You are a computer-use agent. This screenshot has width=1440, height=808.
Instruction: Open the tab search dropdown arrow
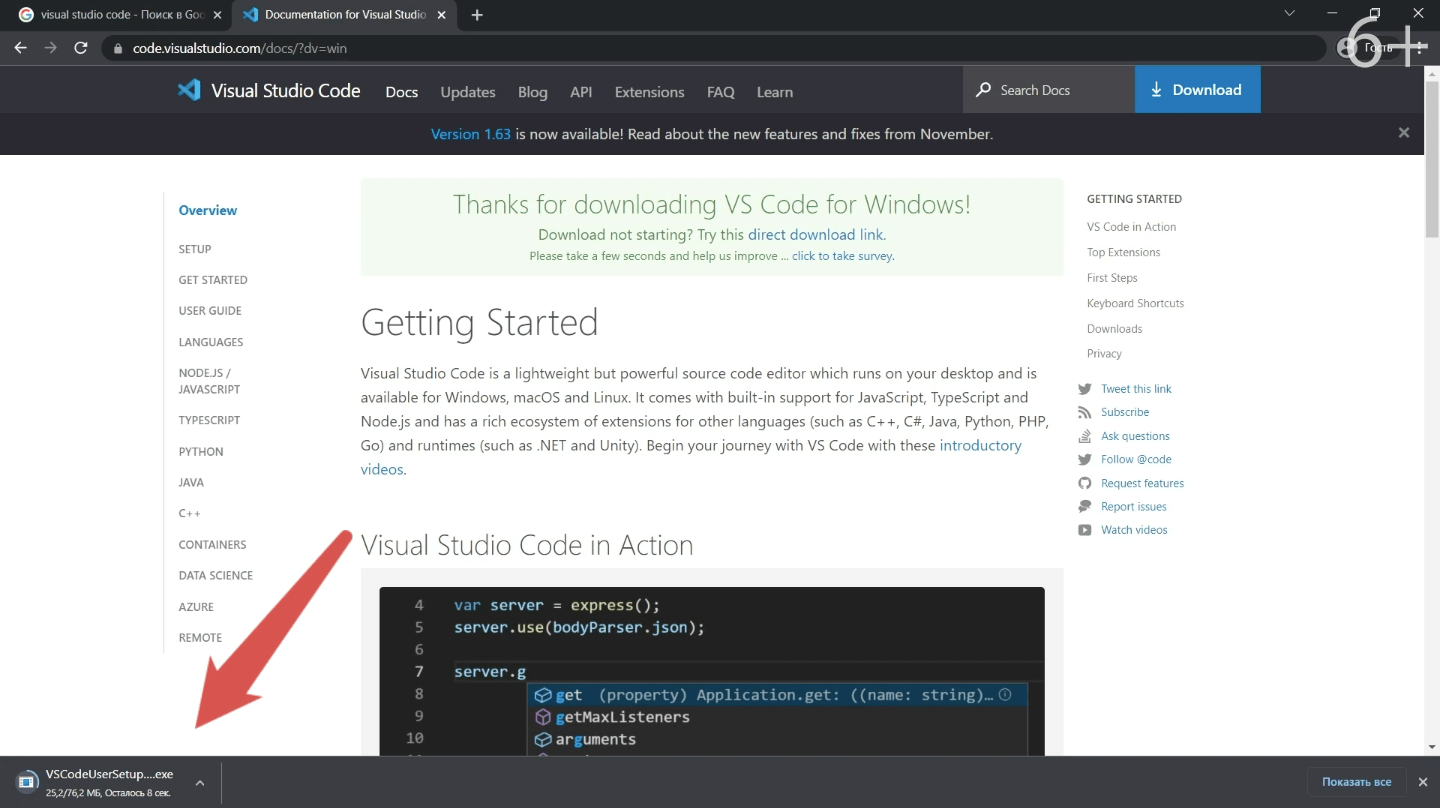point(1289,14)
